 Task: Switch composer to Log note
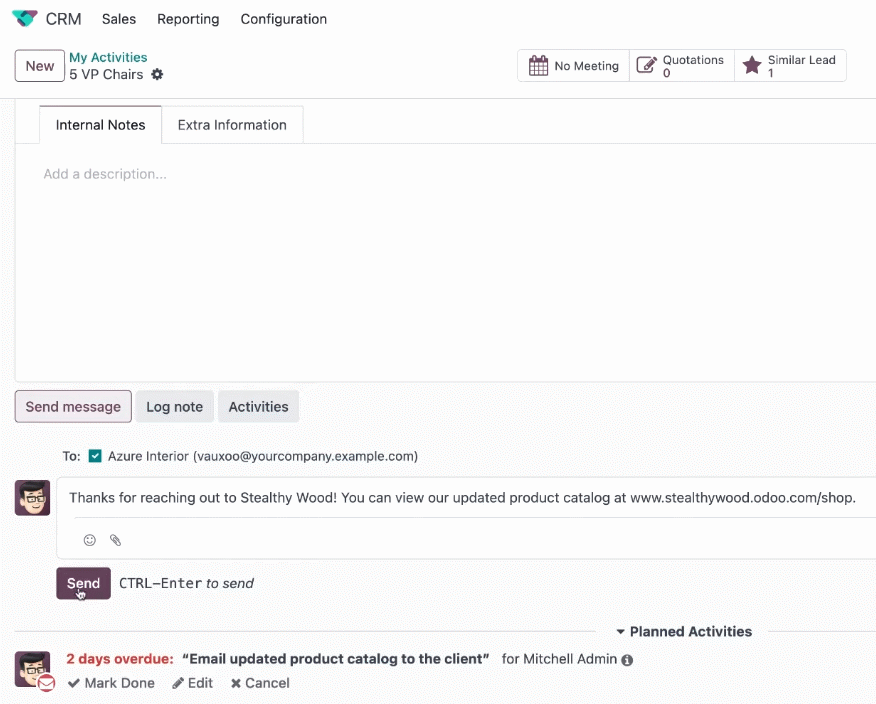coord(174,407)
